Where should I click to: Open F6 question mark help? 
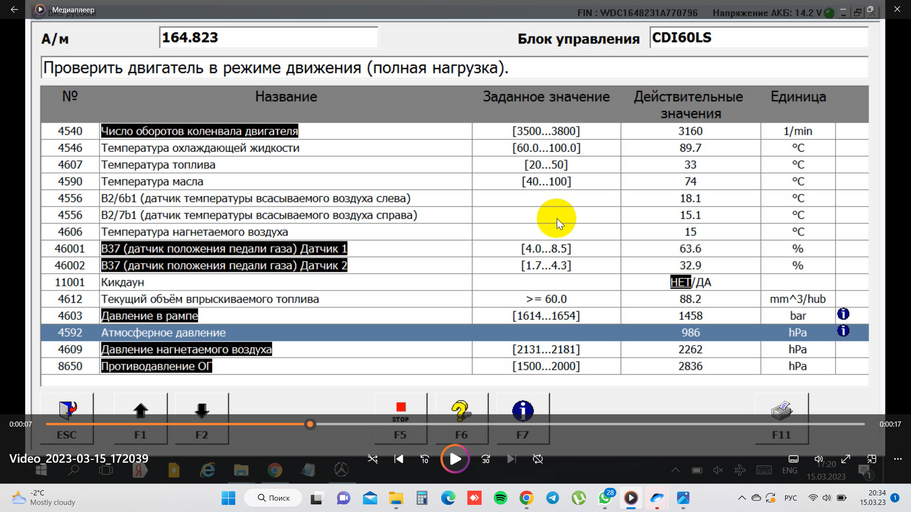pos(460,413)
